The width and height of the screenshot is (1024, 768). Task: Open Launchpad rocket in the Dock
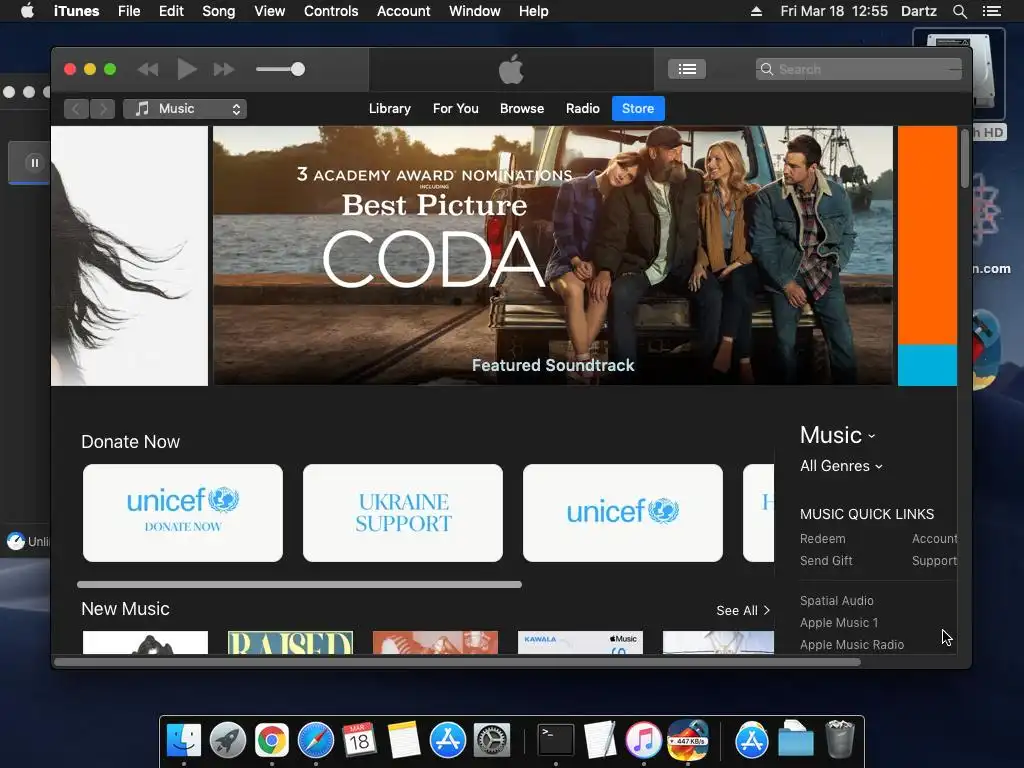pos(227,741)
